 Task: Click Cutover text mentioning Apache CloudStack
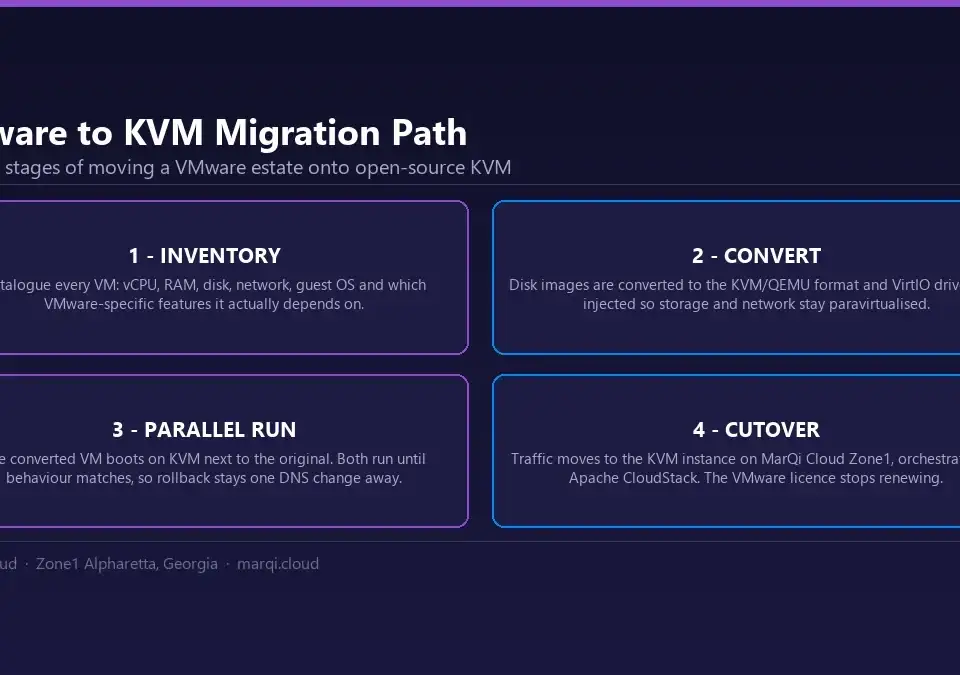point(735,468)
